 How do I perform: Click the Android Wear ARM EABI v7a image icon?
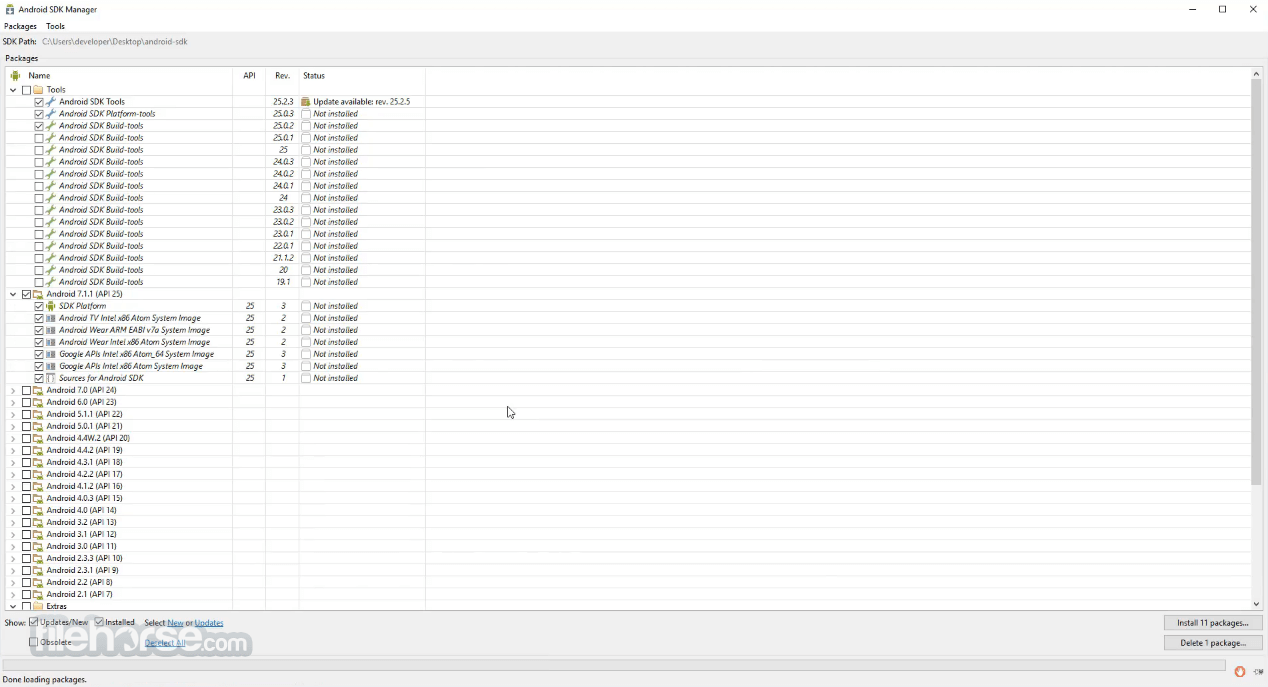(x=51, y=330)
